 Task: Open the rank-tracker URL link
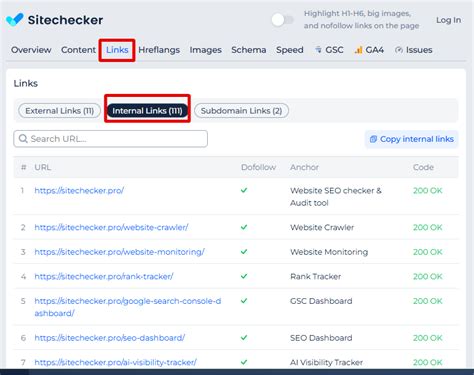click(104, 277)
